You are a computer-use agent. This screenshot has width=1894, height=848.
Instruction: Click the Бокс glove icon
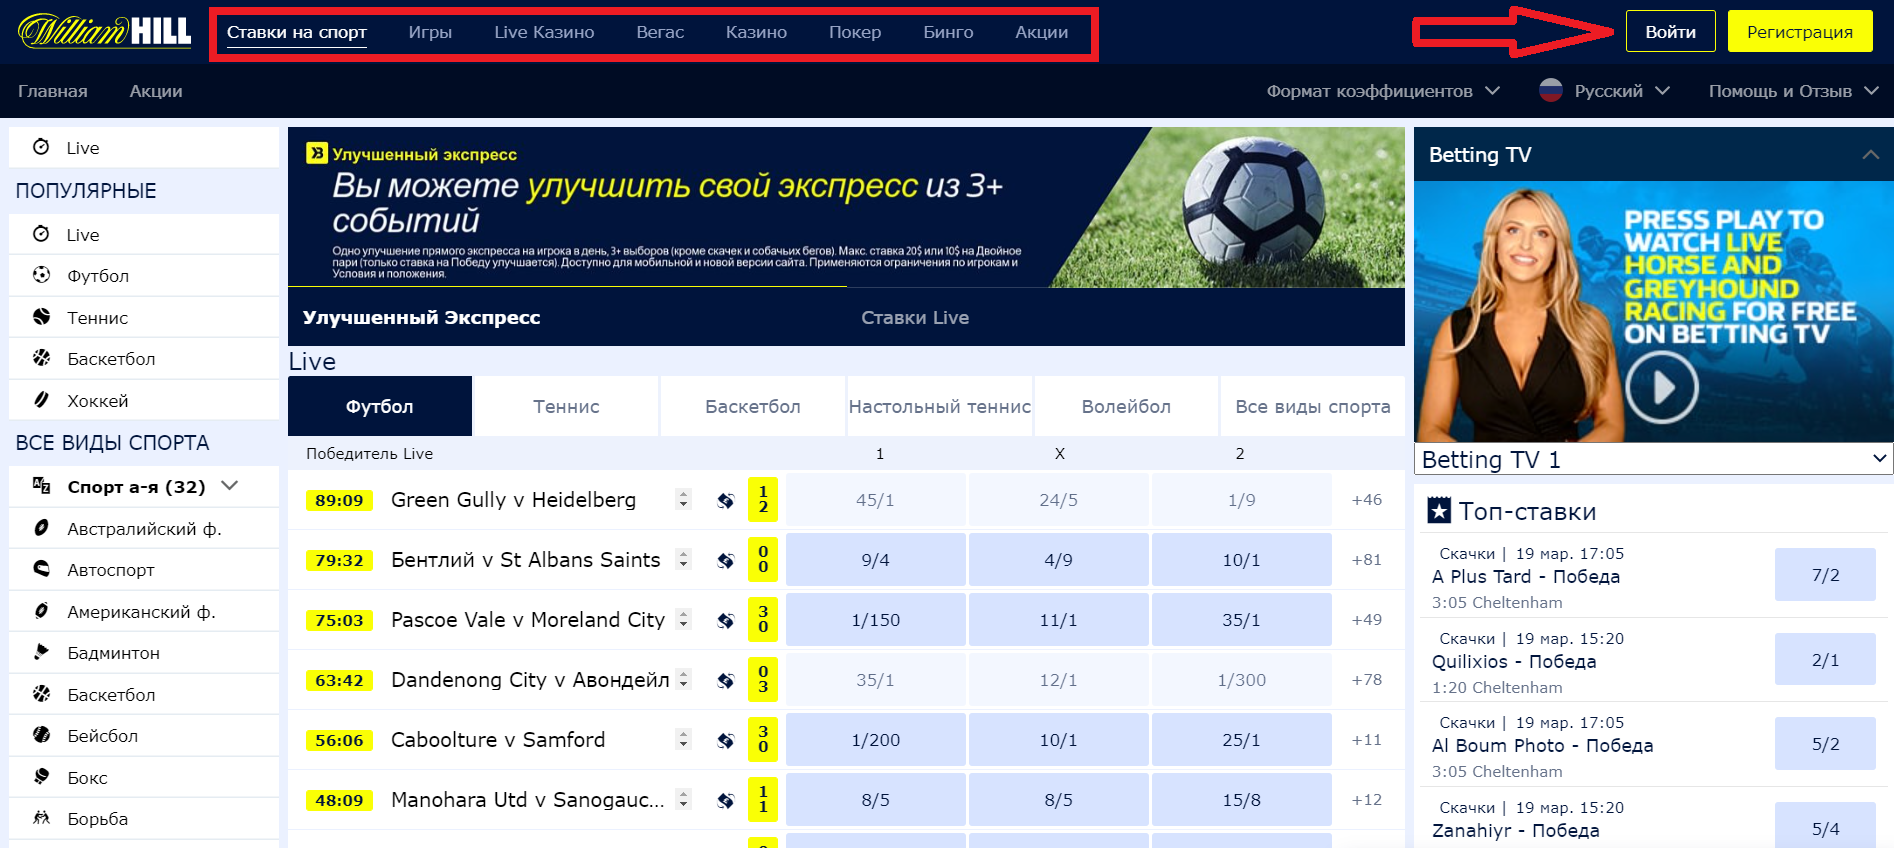tap(41, 777)
